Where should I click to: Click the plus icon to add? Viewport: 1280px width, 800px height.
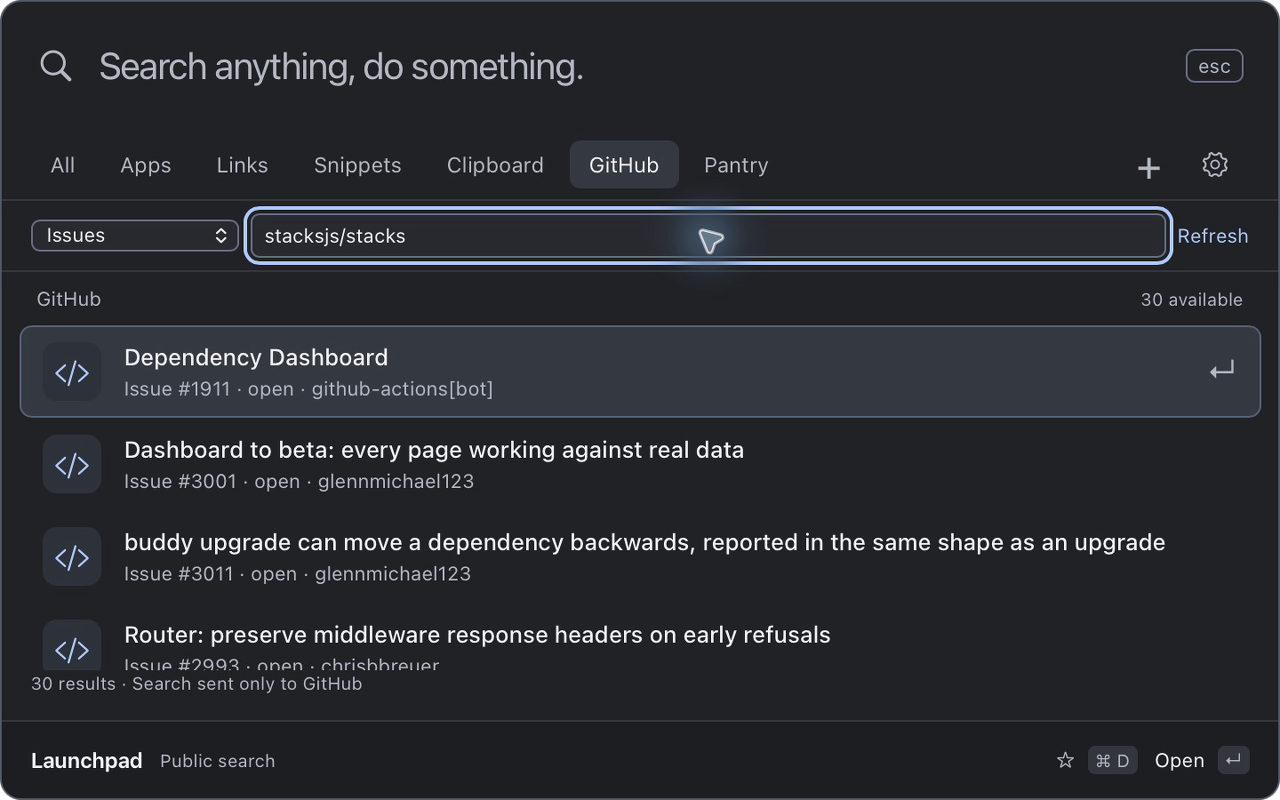[1149, 168]
